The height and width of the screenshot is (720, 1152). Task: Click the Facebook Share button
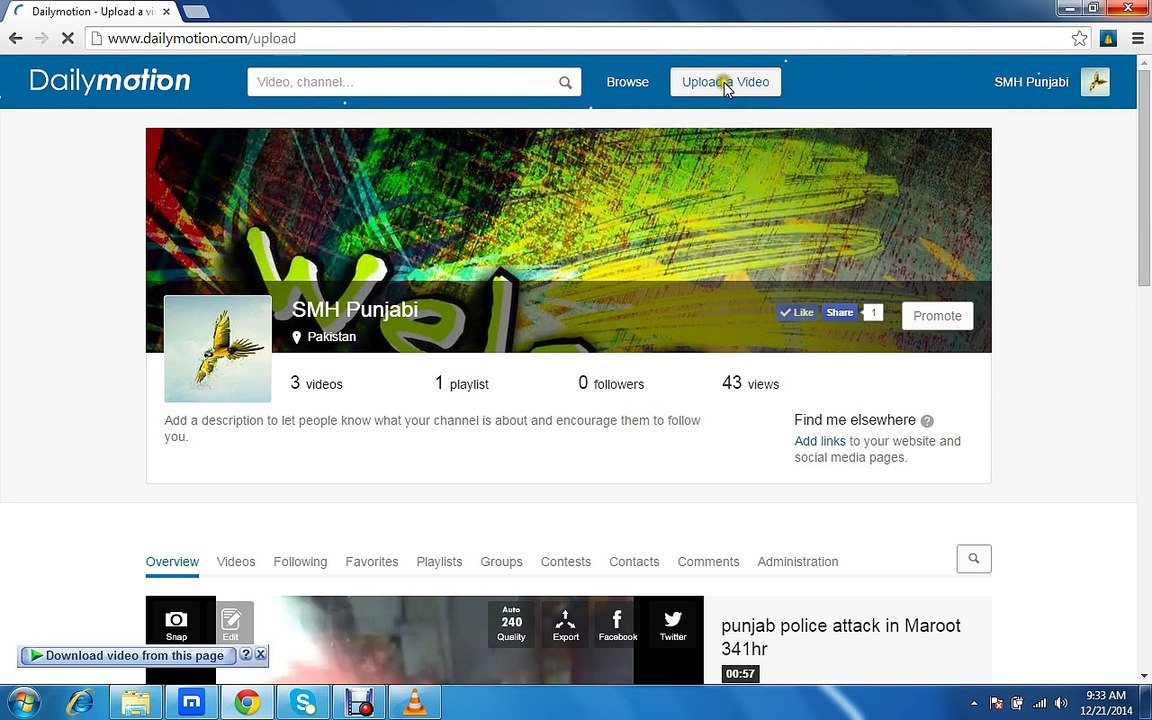(839, 312)
